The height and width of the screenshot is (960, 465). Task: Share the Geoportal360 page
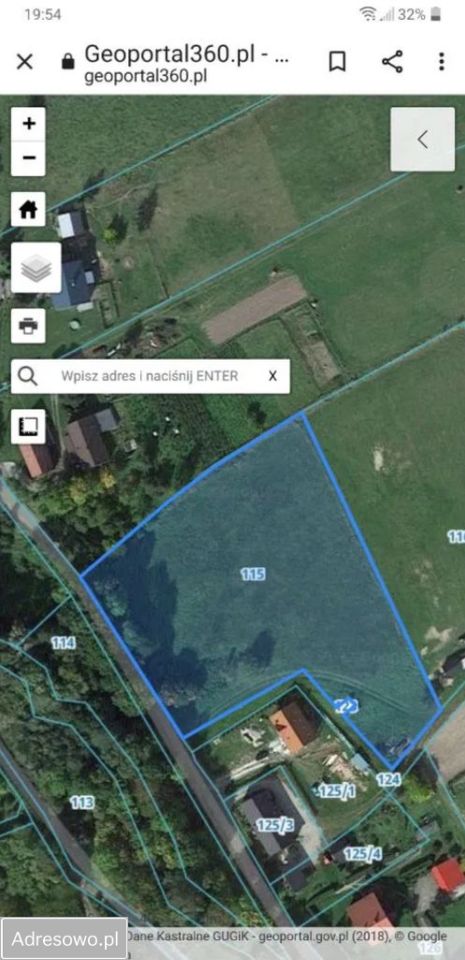(x=392, y=61)
